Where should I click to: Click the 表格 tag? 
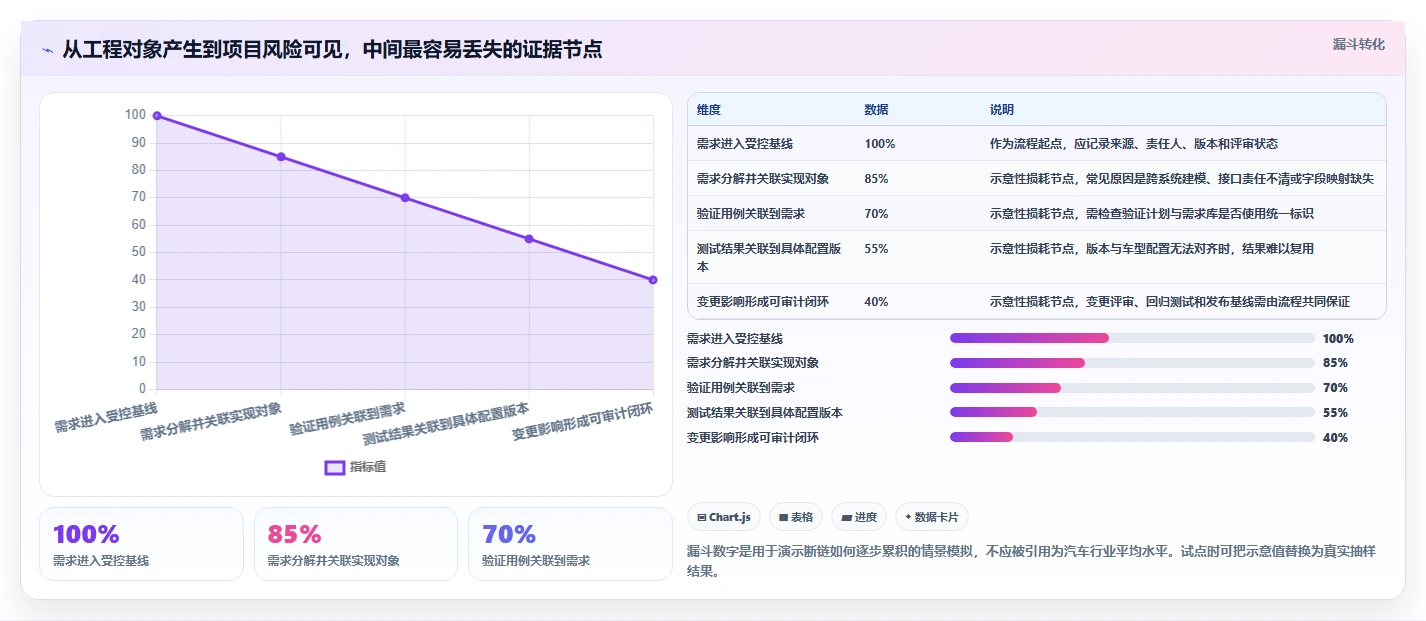click(796, 517)
